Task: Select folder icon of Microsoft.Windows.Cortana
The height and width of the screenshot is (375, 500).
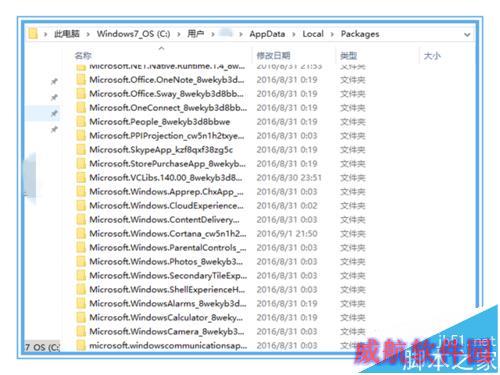Action: point(81,234)
